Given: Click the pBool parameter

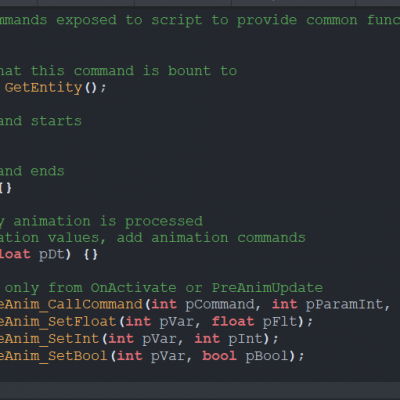Looking at the screenshot, I should 266,356.
